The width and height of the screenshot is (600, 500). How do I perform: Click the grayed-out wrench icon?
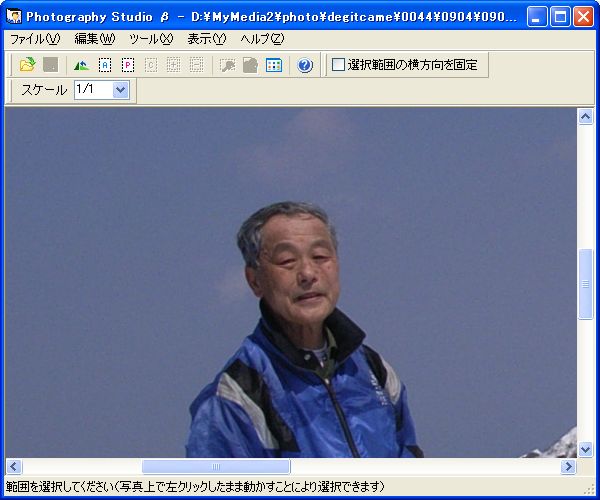click(x=227, y=65)
